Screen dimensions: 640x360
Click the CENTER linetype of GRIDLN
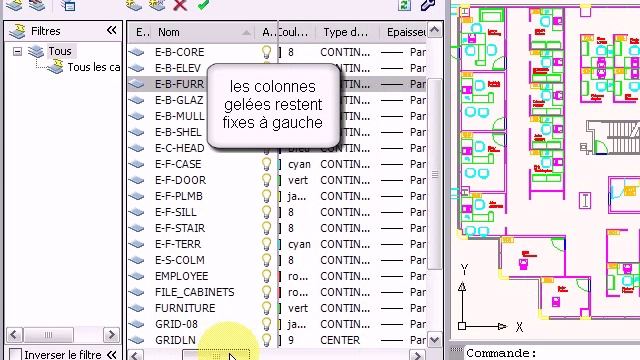coord(340,340)
